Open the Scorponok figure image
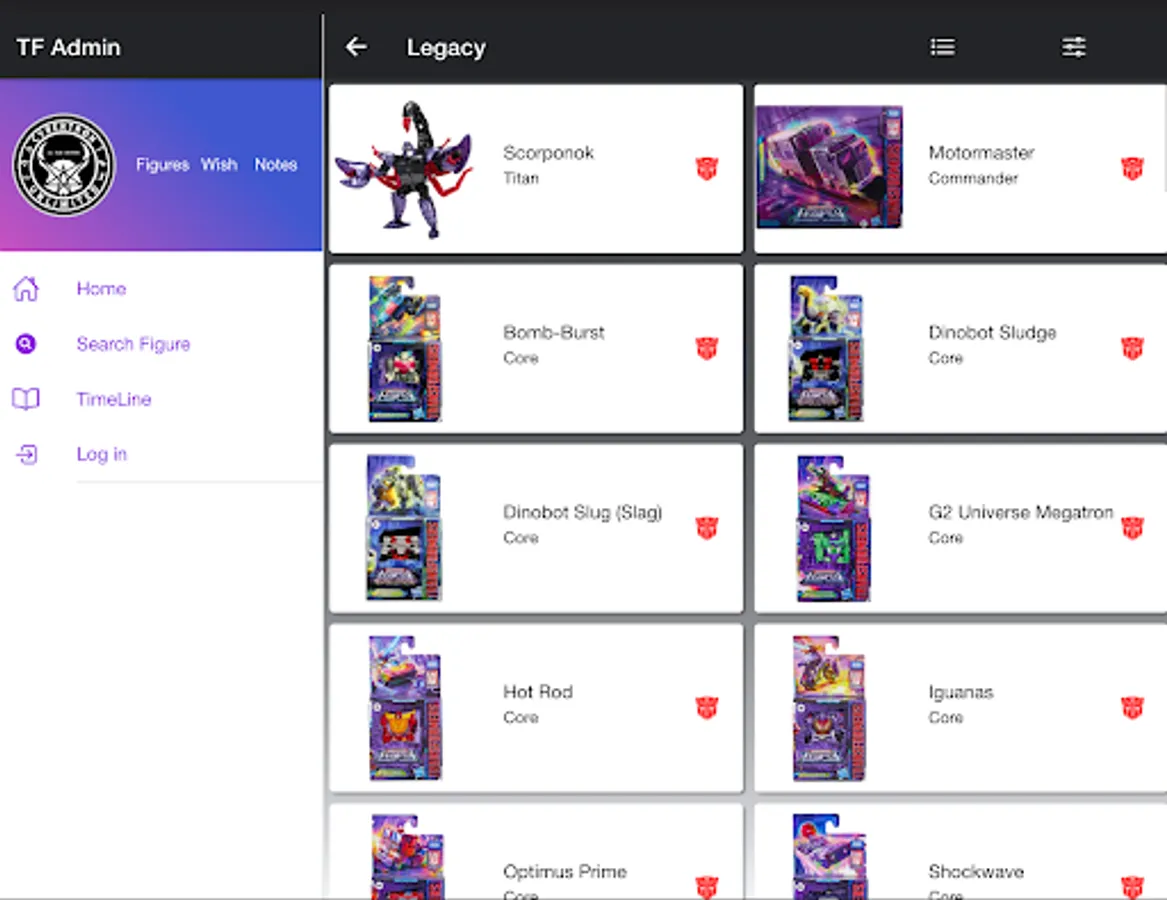1167x900 pixels. tap(404, 170)
